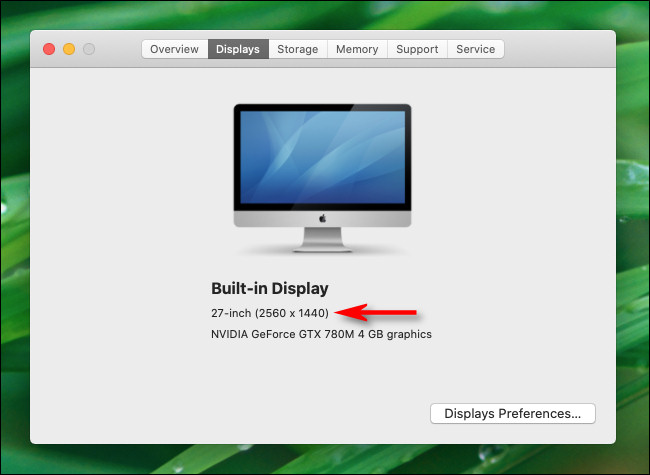The image size is (650, 475).
Task: Open the Support tab
Action: tap(417, 49)
